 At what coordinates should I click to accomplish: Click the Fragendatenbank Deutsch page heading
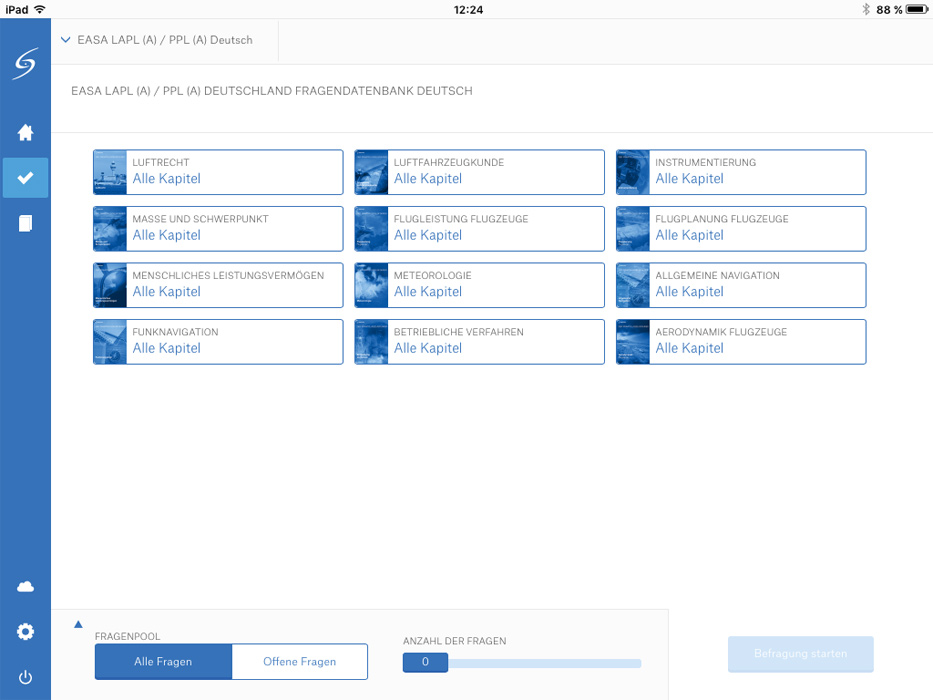272,91
